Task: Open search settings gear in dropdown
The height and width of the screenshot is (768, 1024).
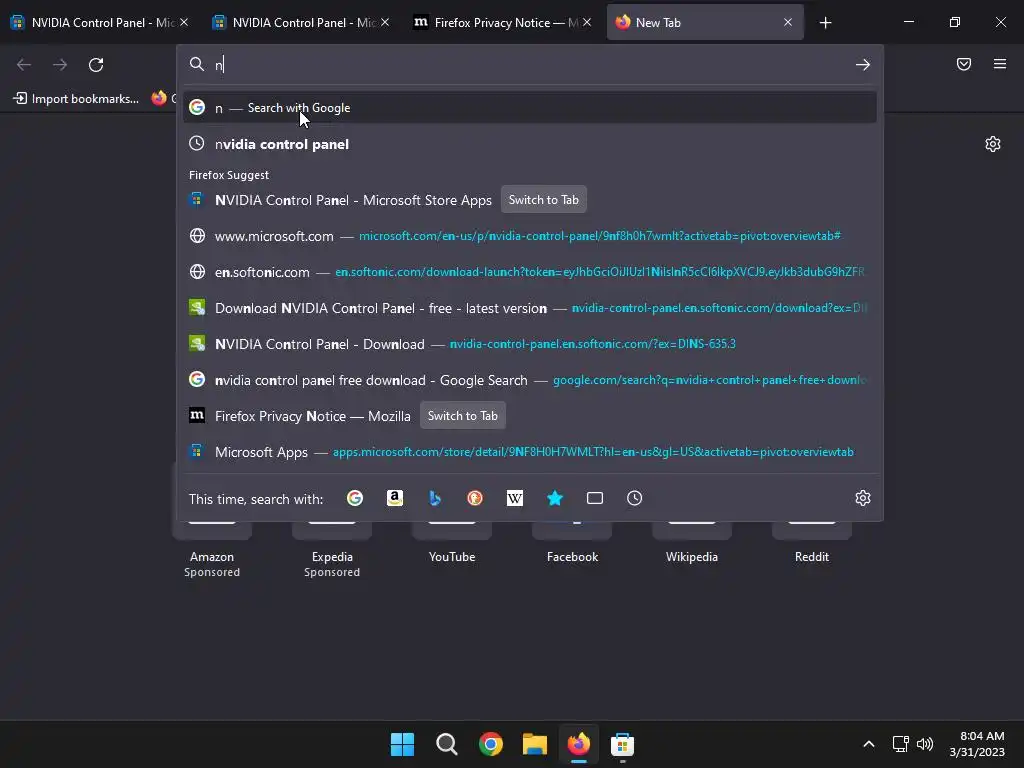Action: coord(863,498)
